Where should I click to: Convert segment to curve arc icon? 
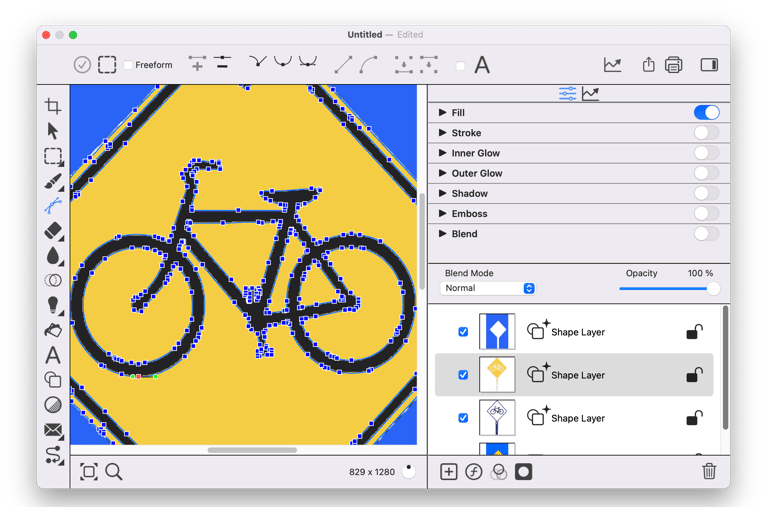click(x=368, y=65)
